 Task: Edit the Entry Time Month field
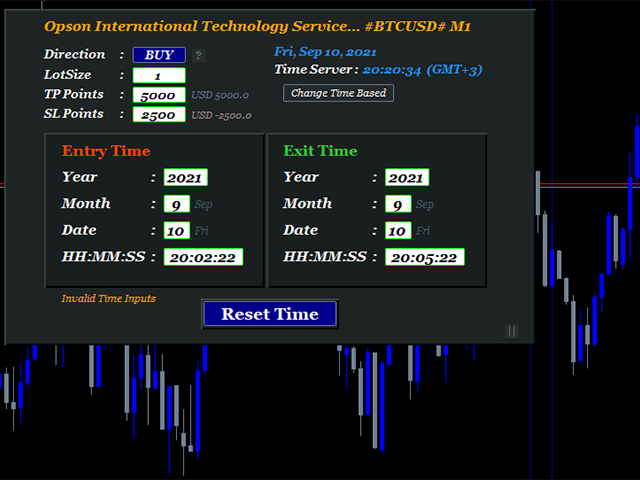coord(177,204)
